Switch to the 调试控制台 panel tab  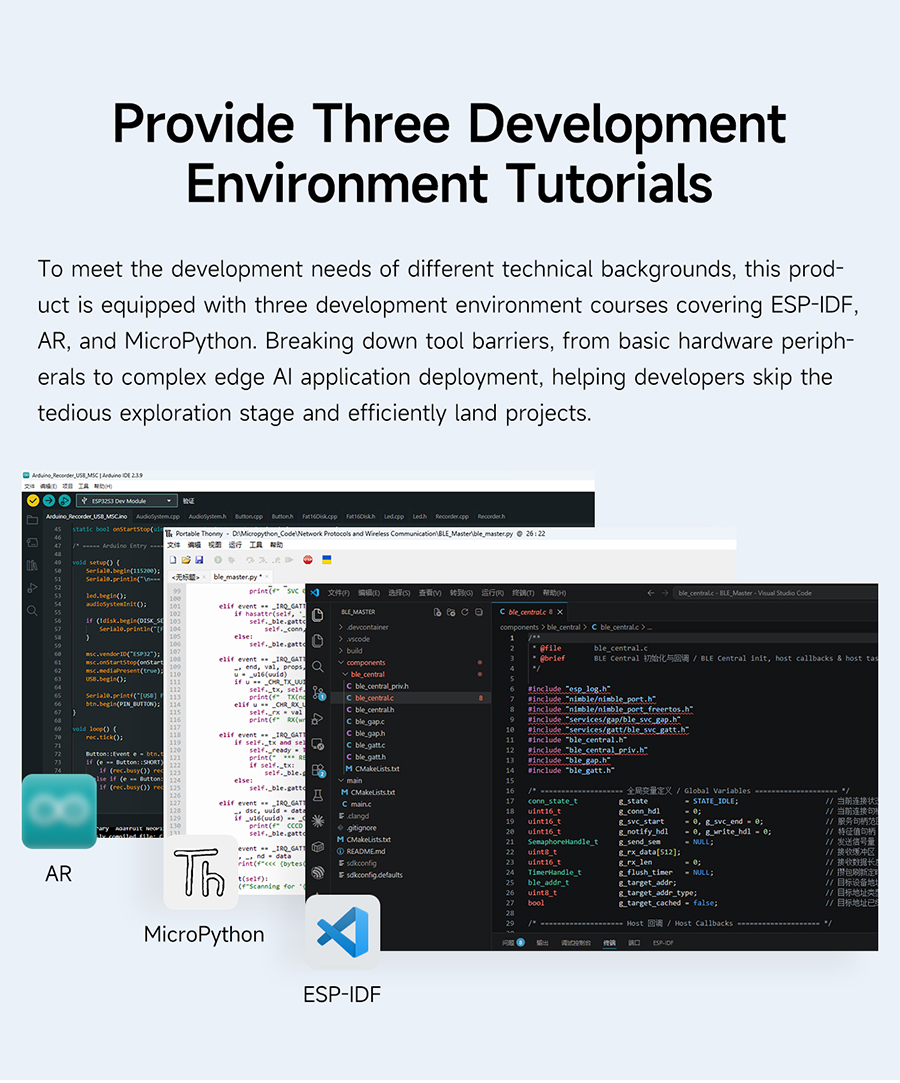tap(575, 942)
